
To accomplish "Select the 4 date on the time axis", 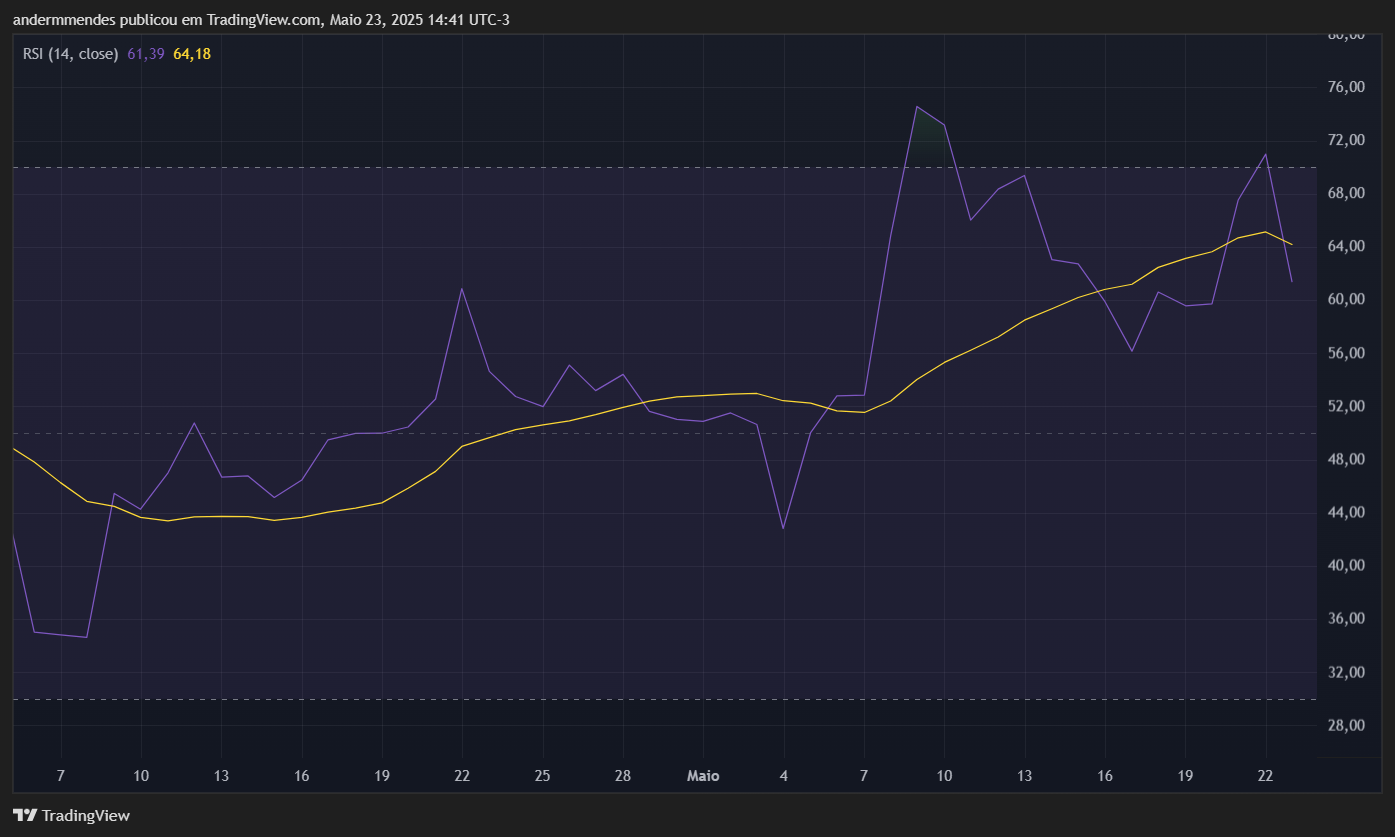I will pos(784,776).
